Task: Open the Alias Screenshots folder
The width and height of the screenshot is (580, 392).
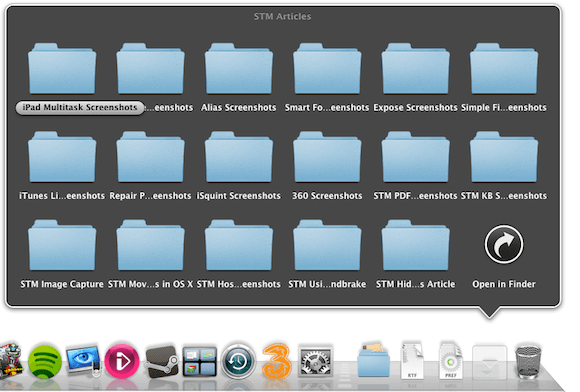Action: pyautogui.click(x=239, y=69)
